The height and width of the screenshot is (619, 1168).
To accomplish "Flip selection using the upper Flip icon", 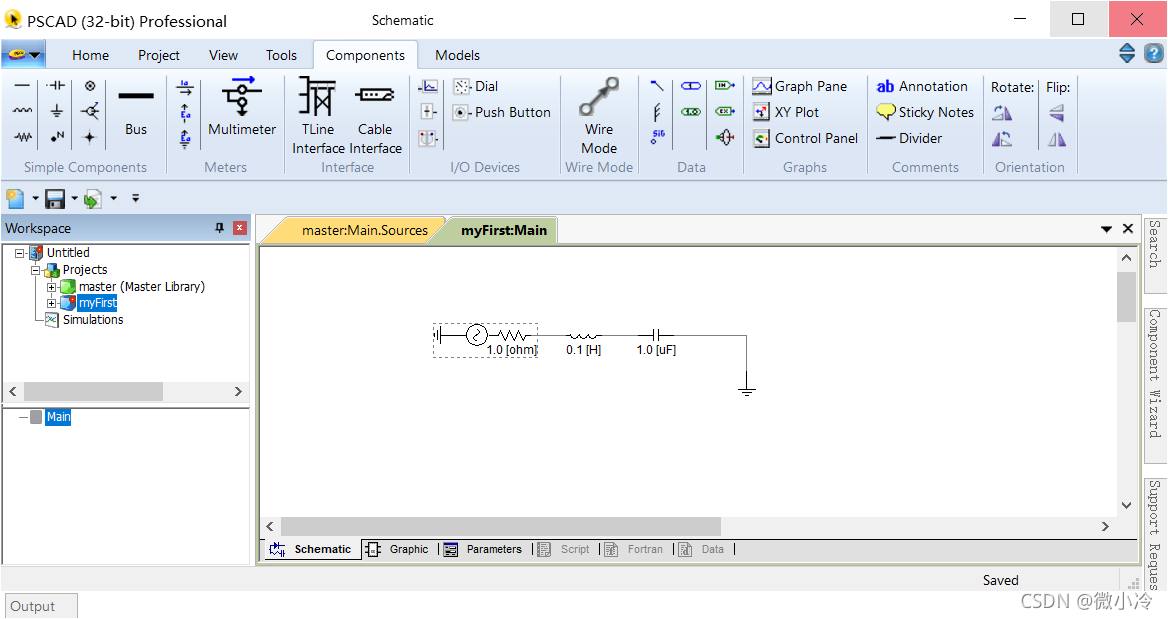I will pyautogui.click(x=1057, y=113).
